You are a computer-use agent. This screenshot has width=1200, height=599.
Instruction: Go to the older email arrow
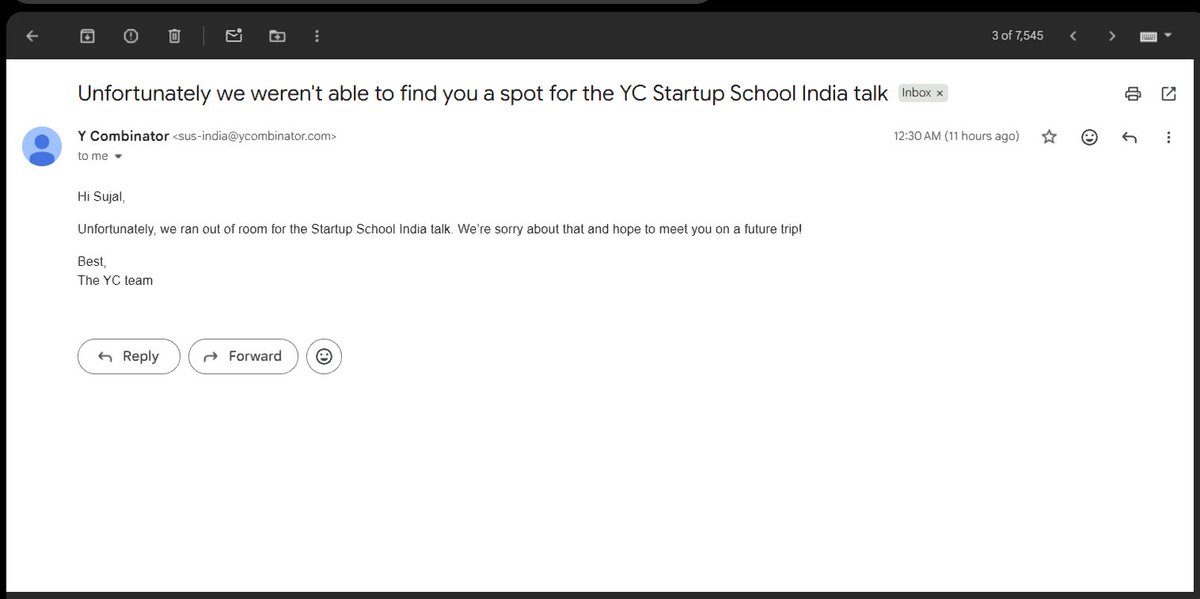[1112, 36]
